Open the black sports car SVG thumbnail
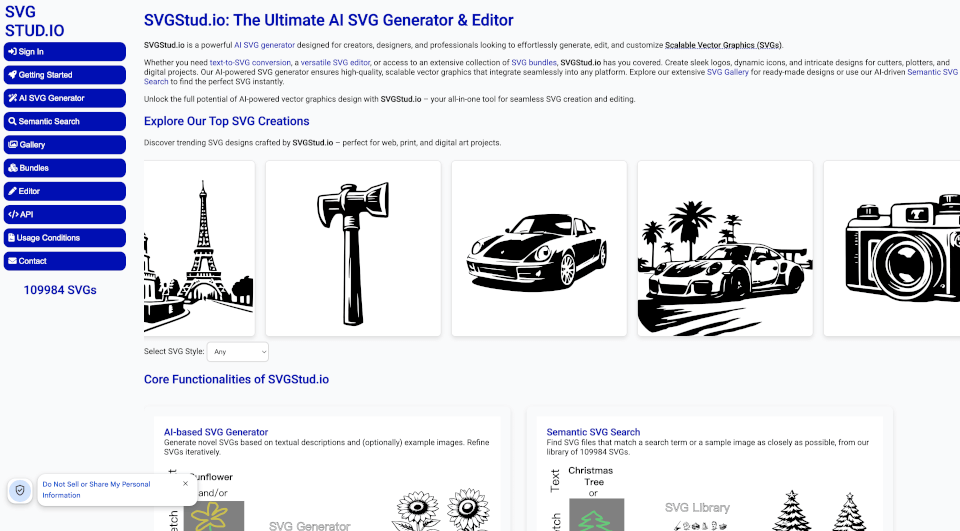 click(539, 249)
